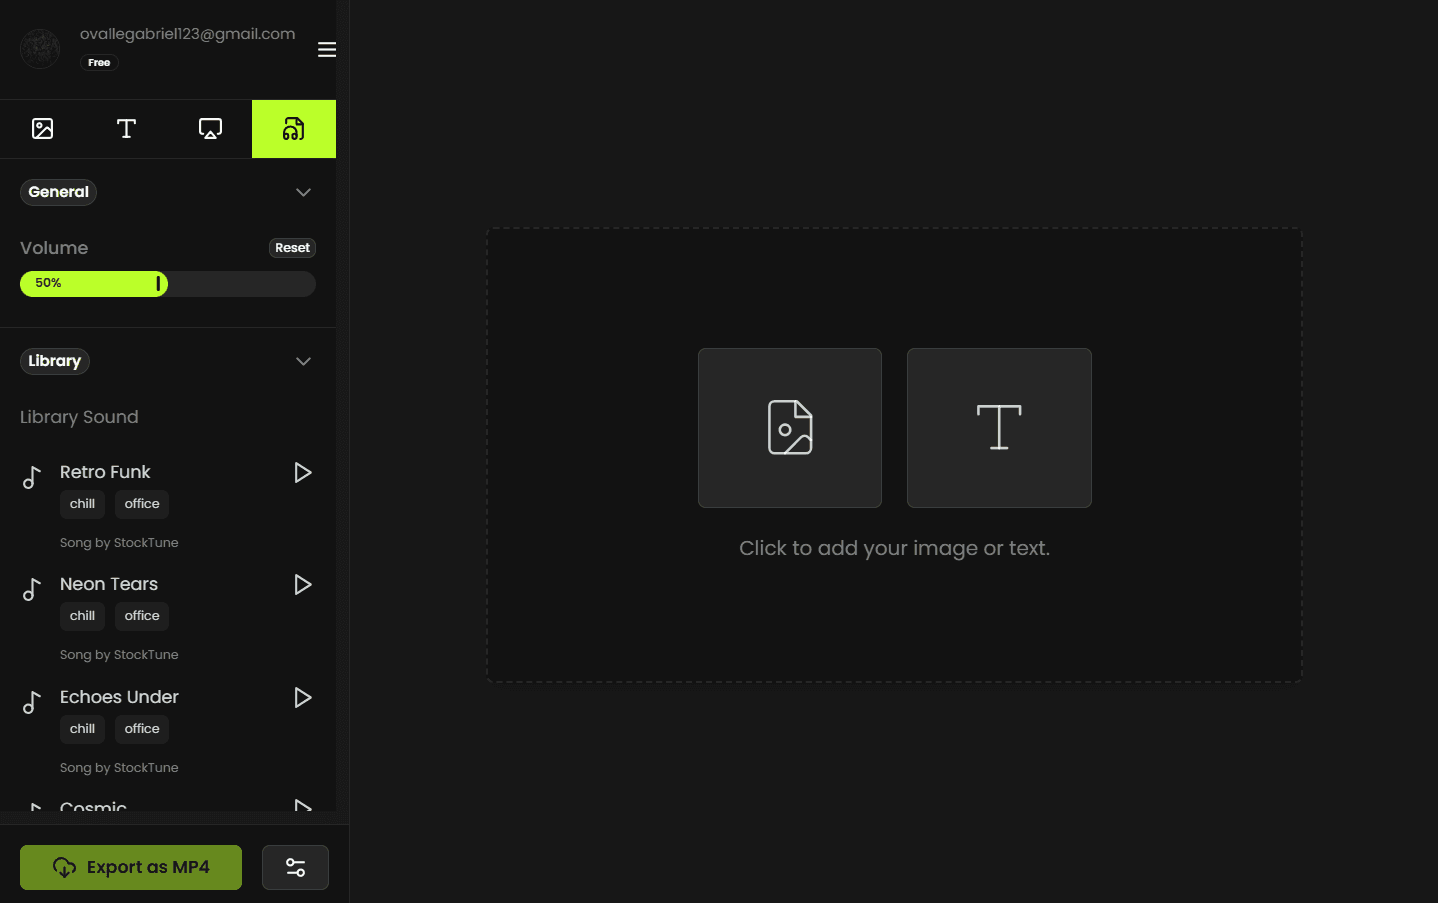The image size is (1438, 903).
Task: Click the user profile avatar
Action: click(40, 48)
